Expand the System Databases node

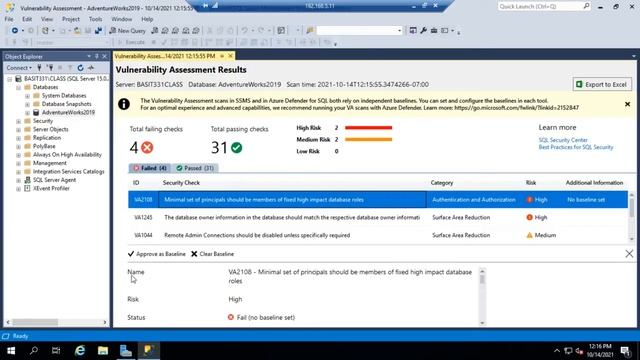27,96
